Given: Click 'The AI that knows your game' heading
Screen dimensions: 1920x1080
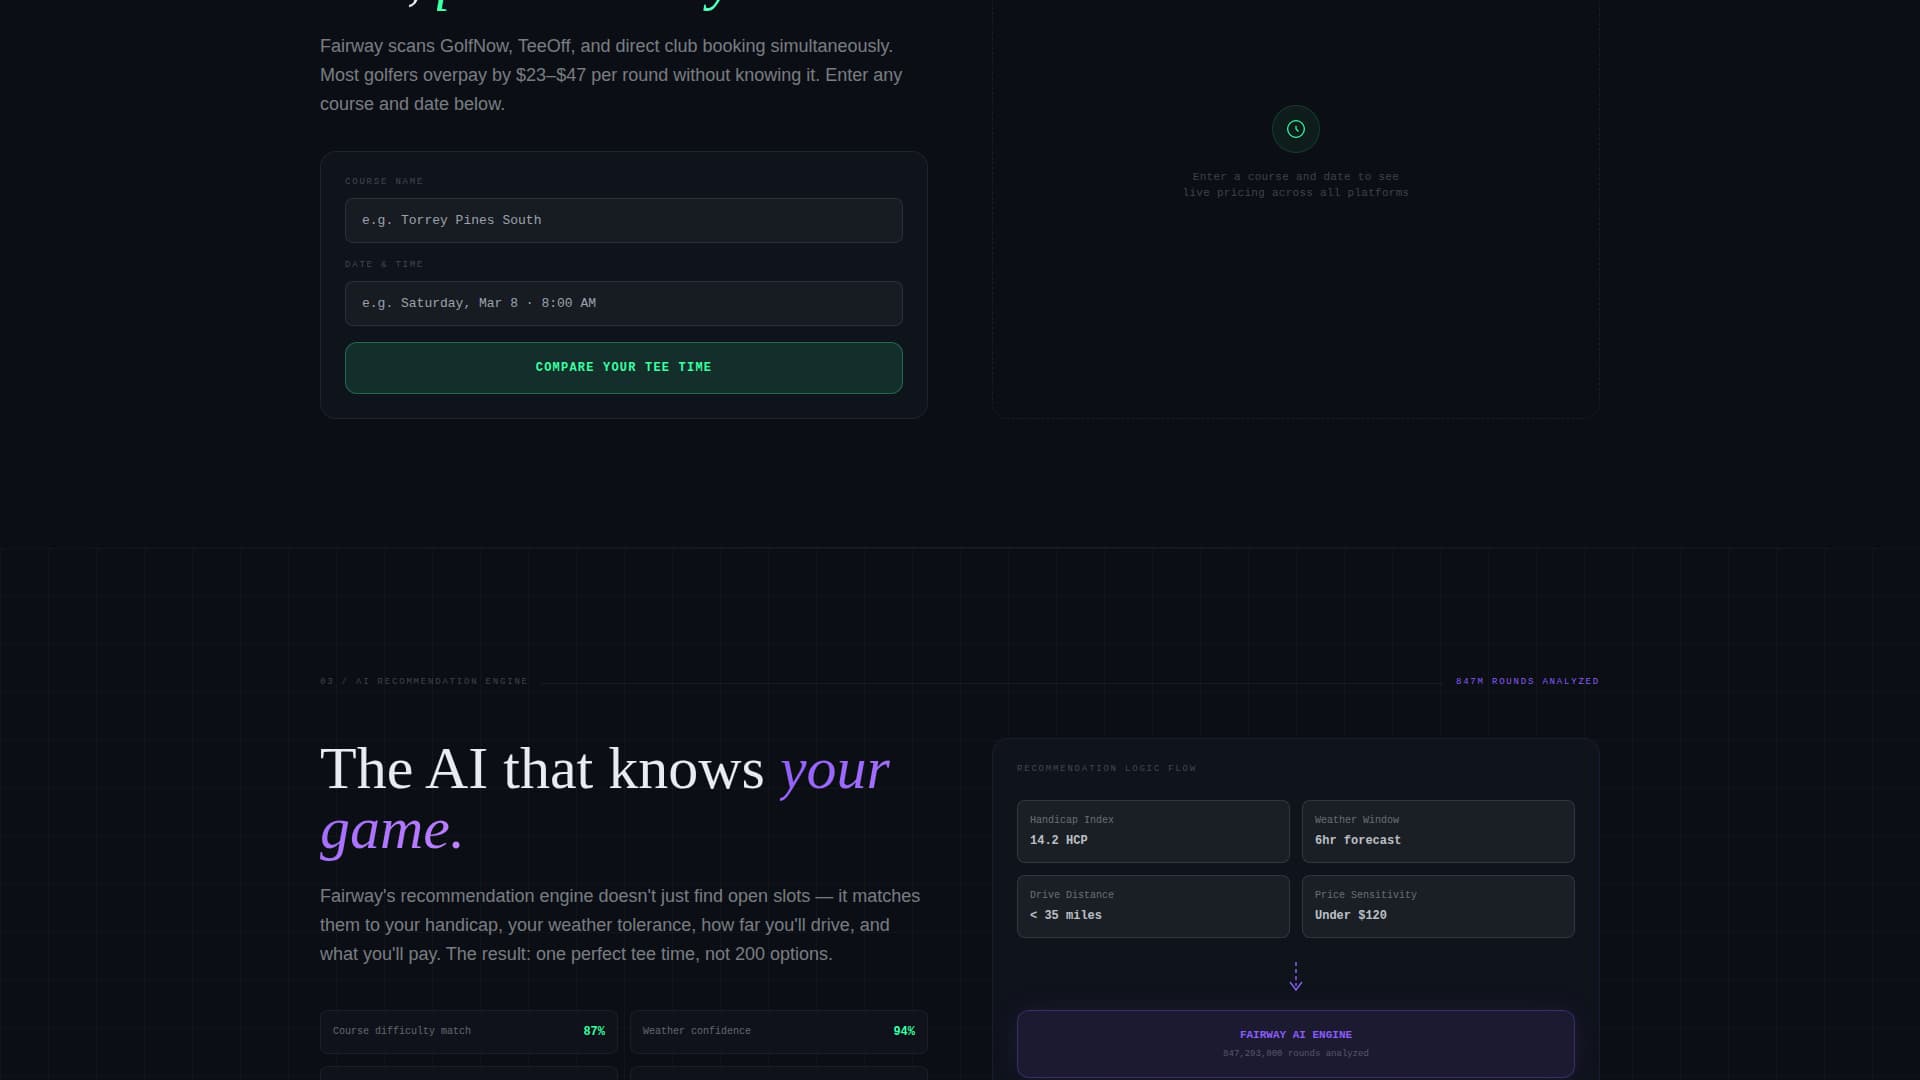Looking at the screenshot, I should [x=605, y=799].
